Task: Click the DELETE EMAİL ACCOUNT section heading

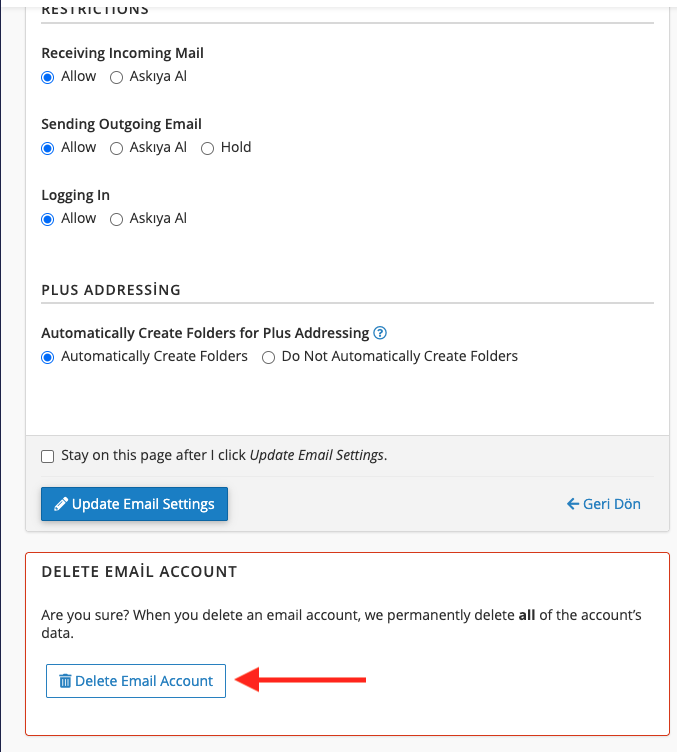Action: [x=139, y=572]
